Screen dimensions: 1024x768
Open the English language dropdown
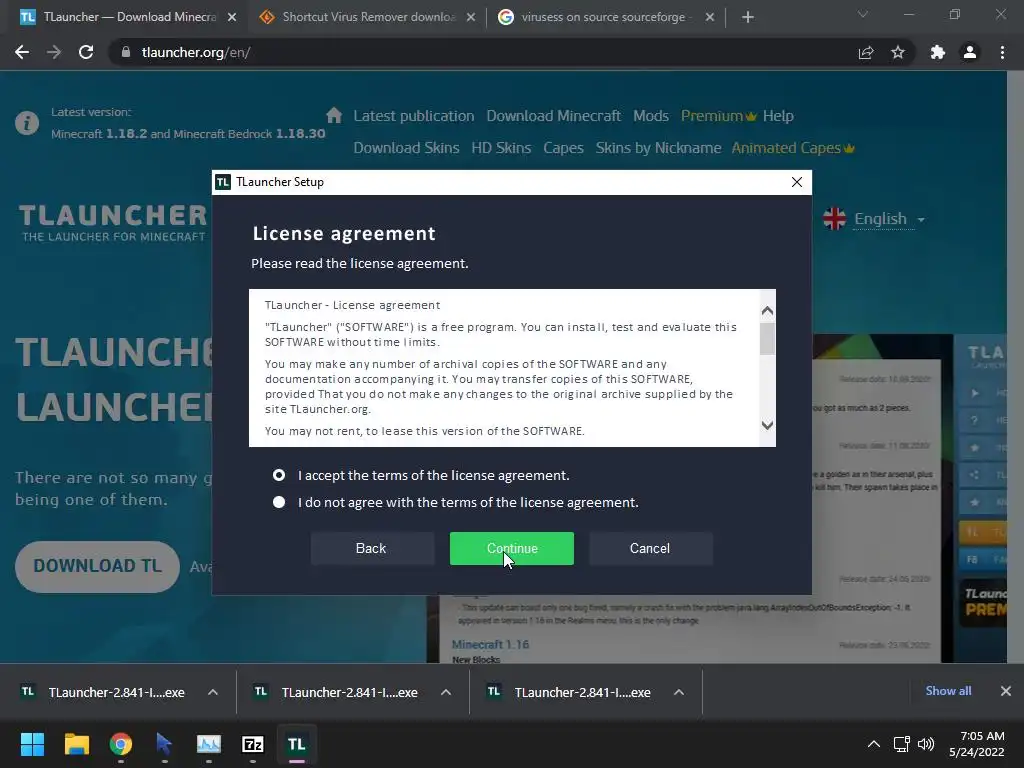pyautogui.click(x=889, y=219)
